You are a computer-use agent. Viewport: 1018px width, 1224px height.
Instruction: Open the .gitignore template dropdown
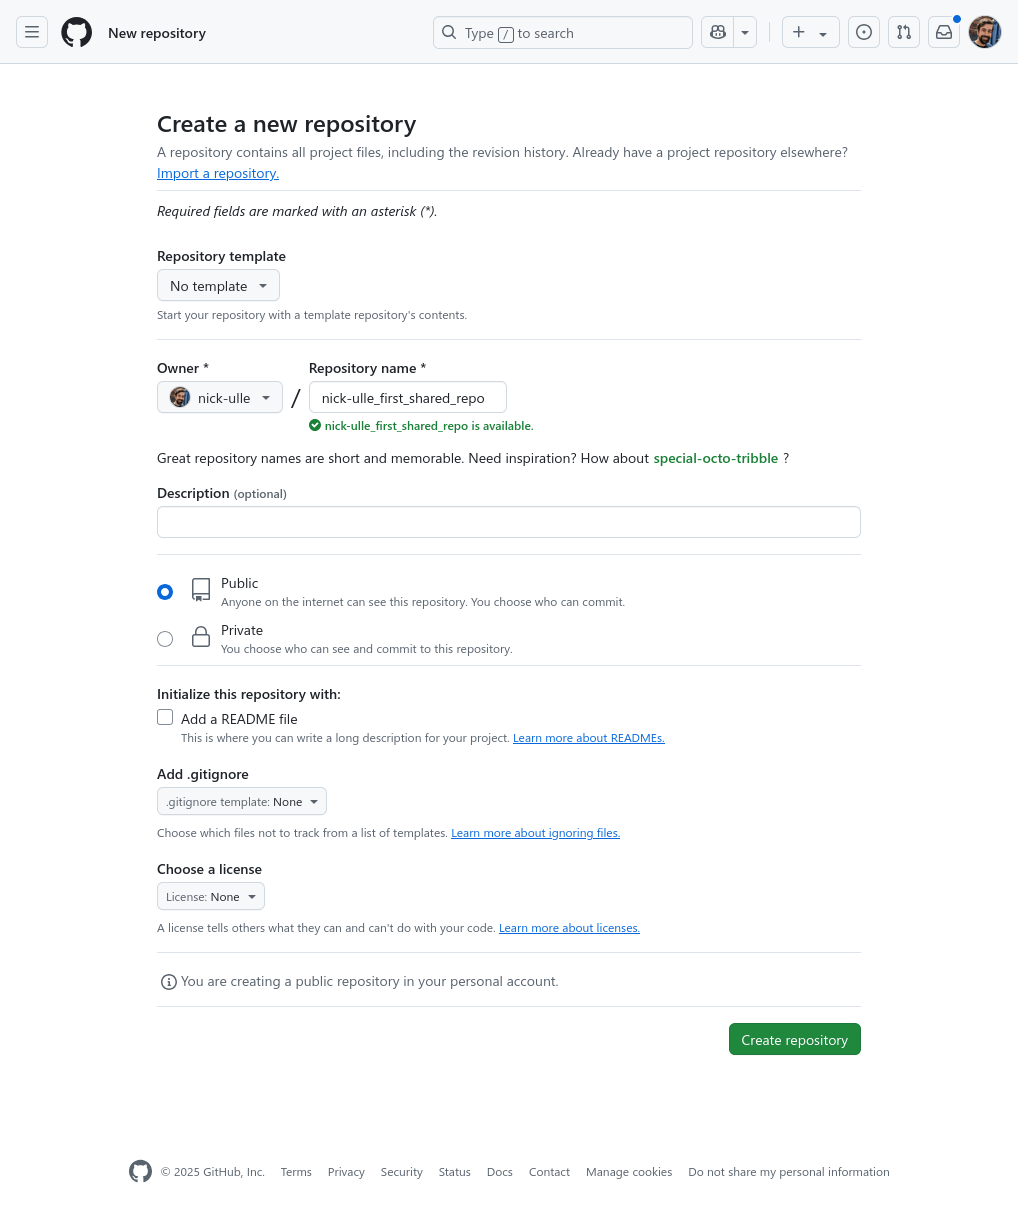pos(242,802)
